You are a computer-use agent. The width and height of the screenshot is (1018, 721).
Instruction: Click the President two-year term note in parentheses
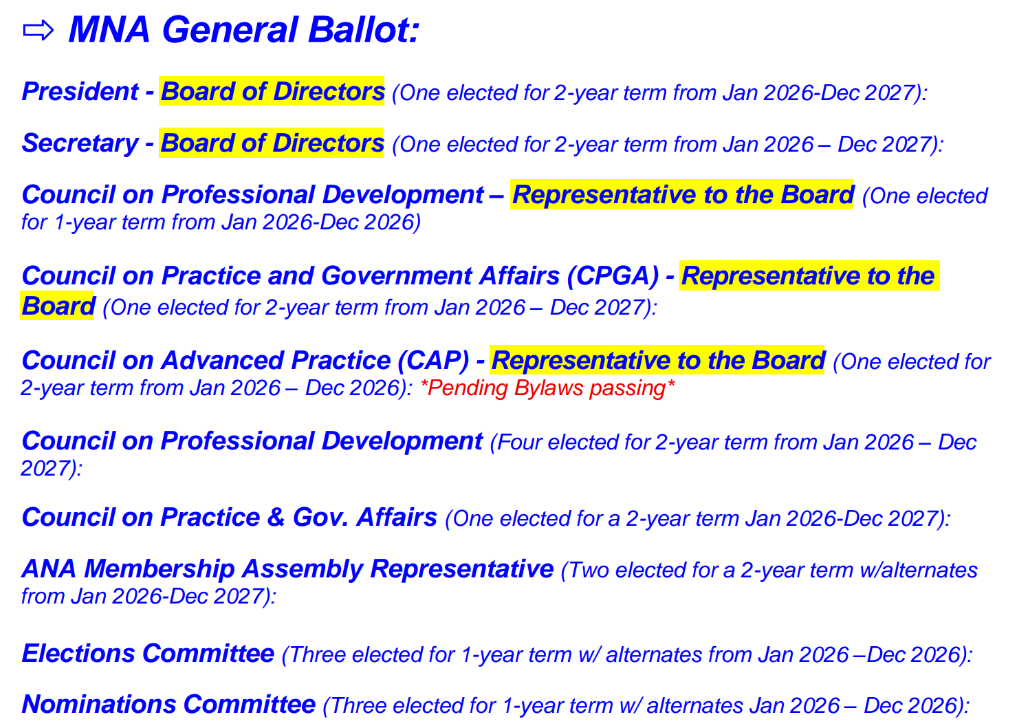pos(660,93)
